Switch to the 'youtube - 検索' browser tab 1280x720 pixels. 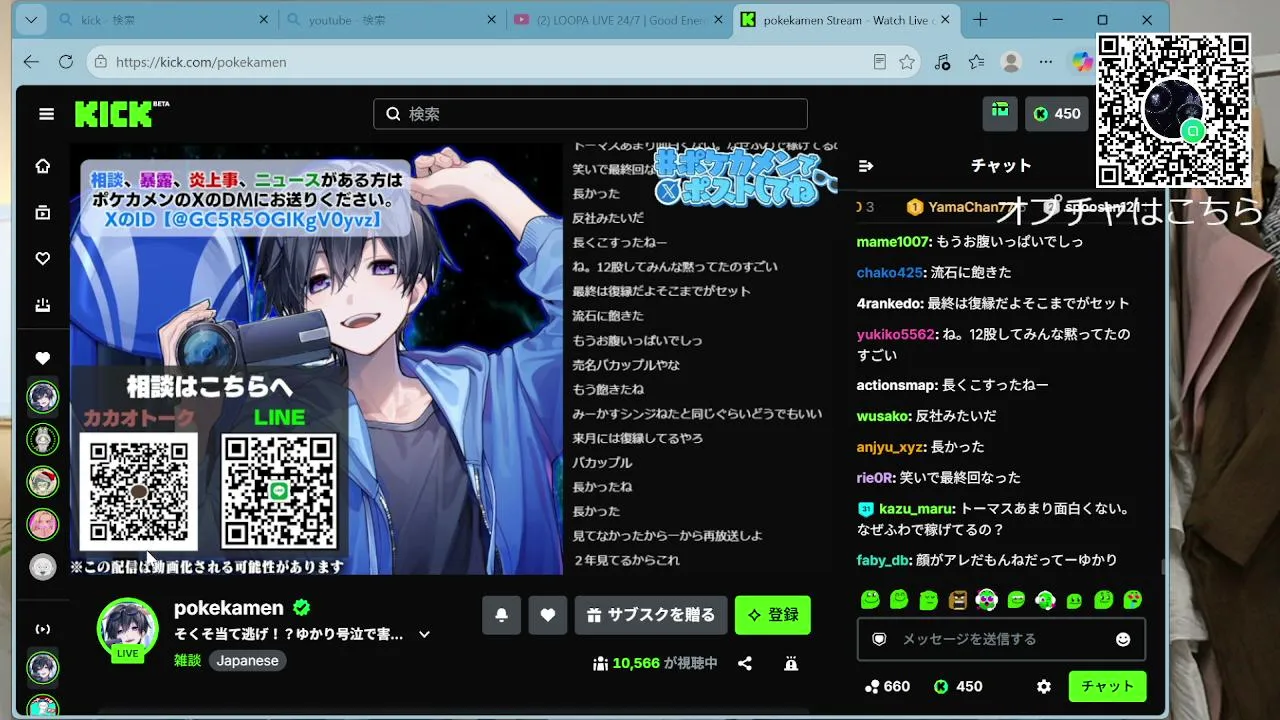392,20
